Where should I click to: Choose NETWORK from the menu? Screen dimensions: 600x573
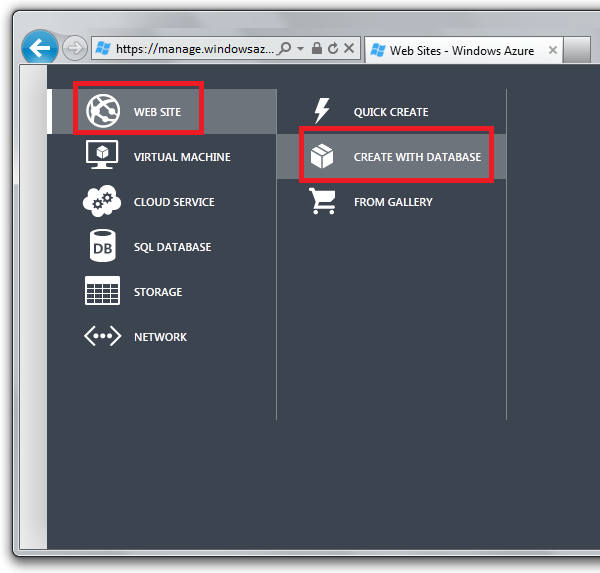(x=160, y=337)
